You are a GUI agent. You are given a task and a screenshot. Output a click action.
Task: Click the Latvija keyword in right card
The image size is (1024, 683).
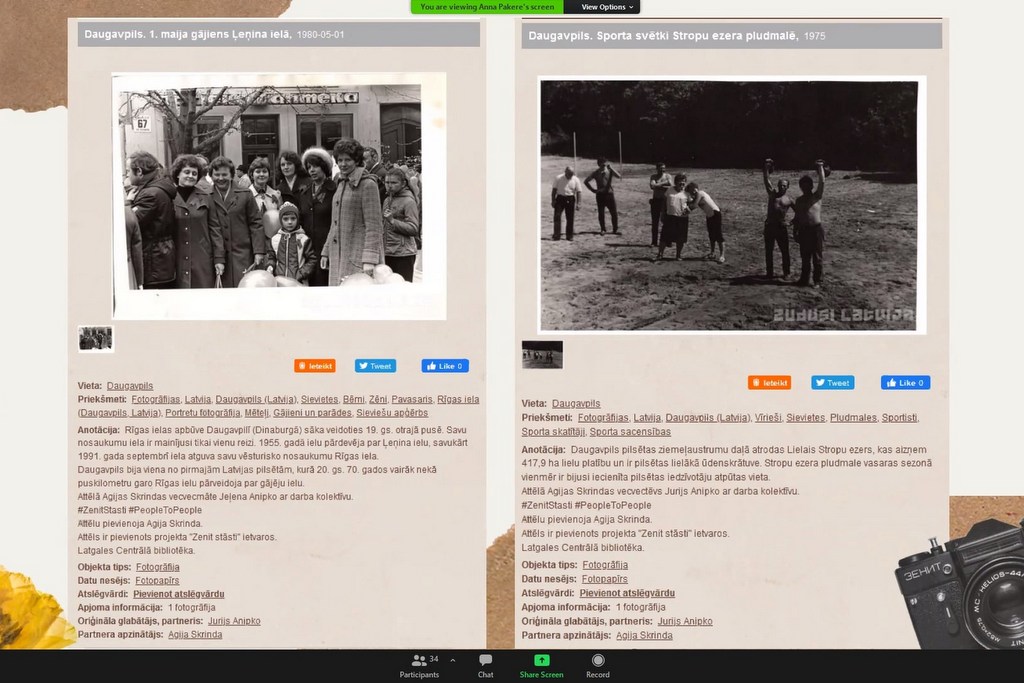pos(647,417)
